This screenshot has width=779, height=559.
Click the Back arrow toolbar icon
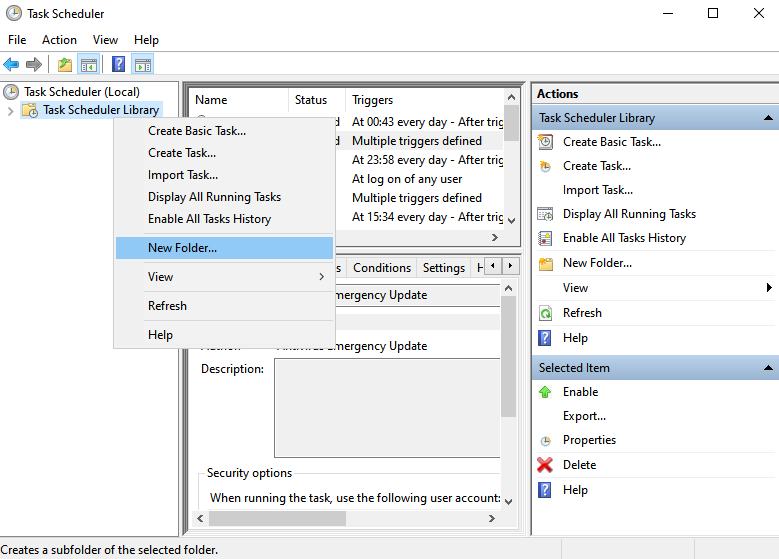(12, 65)
